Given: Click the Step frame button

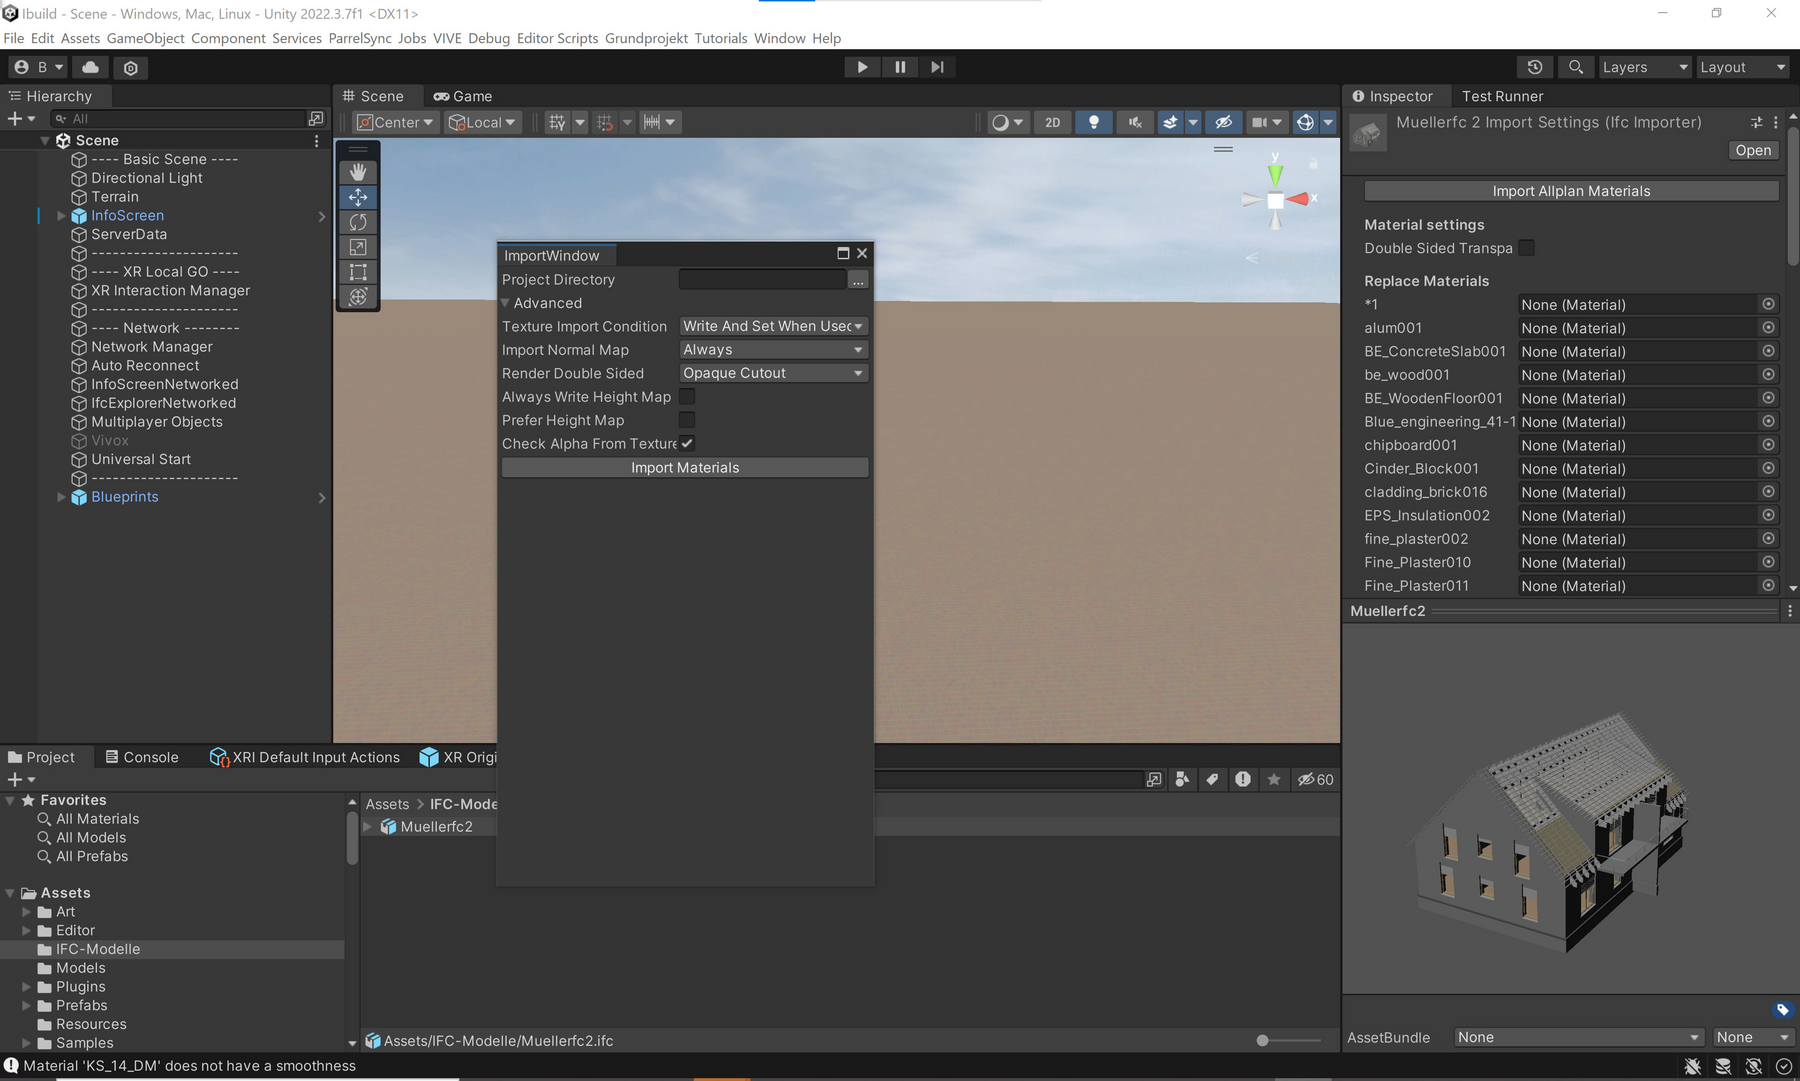Looking at the screenshot, I should (937, 67).
